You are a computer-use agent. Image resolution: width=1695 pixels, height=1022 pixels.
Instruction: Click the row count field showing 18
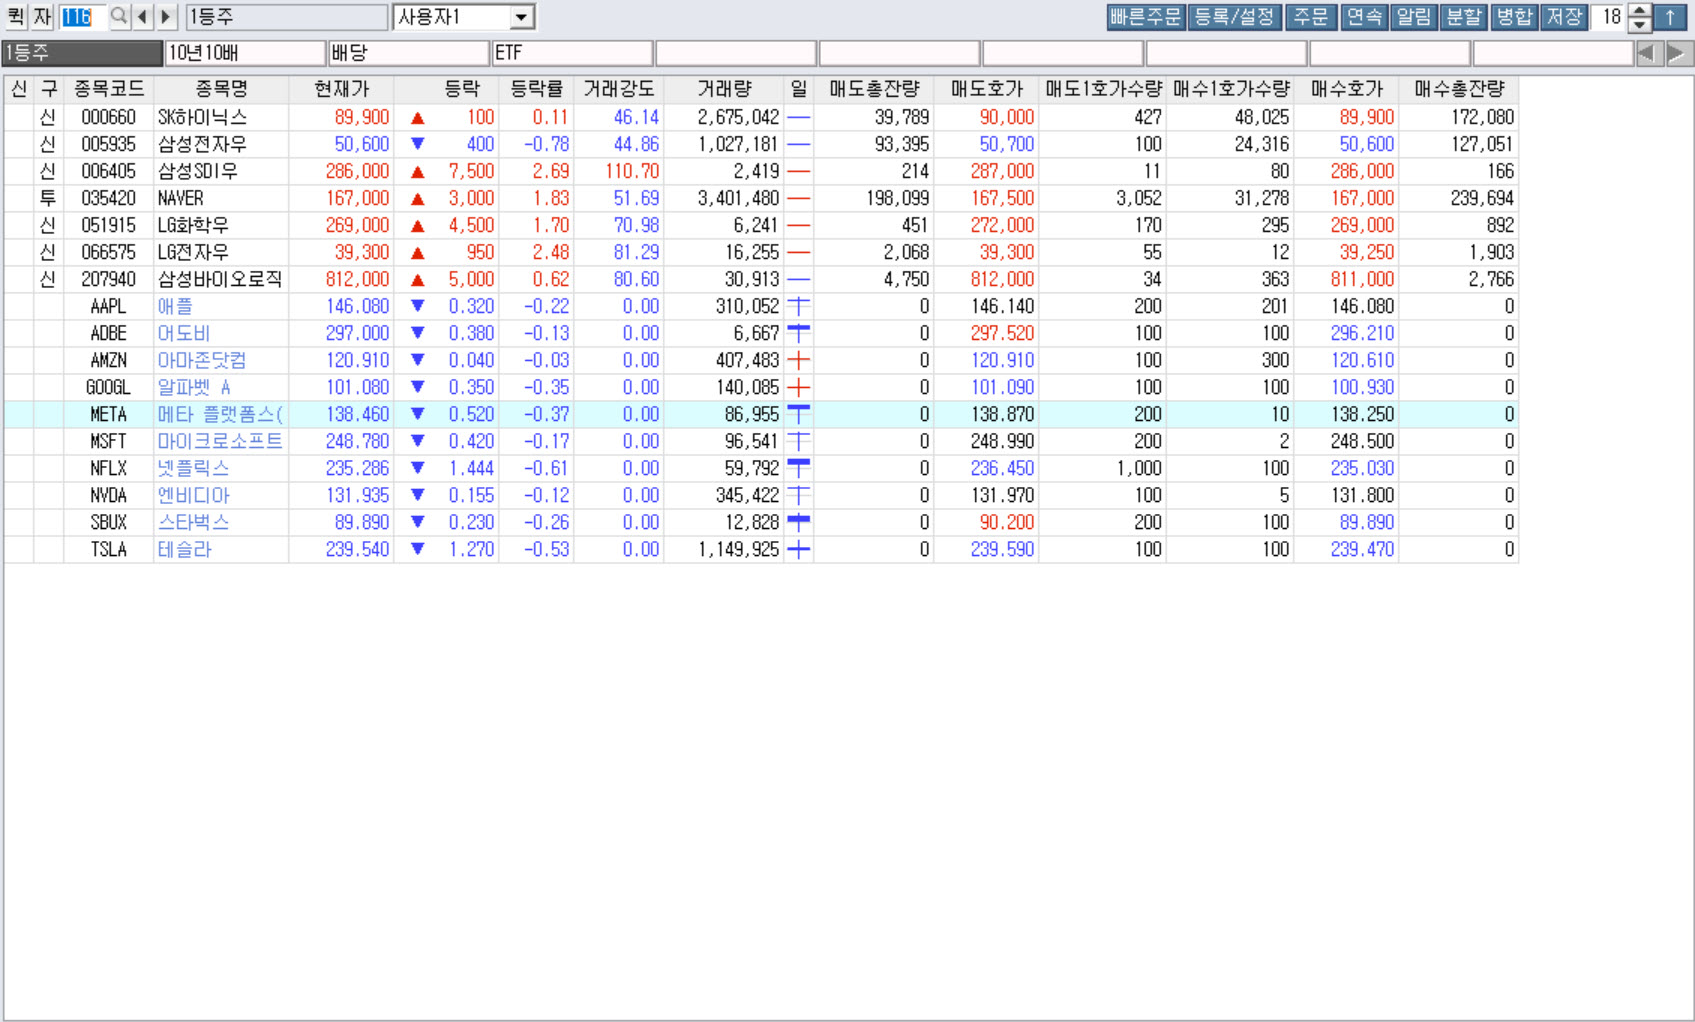point(1609,17)
